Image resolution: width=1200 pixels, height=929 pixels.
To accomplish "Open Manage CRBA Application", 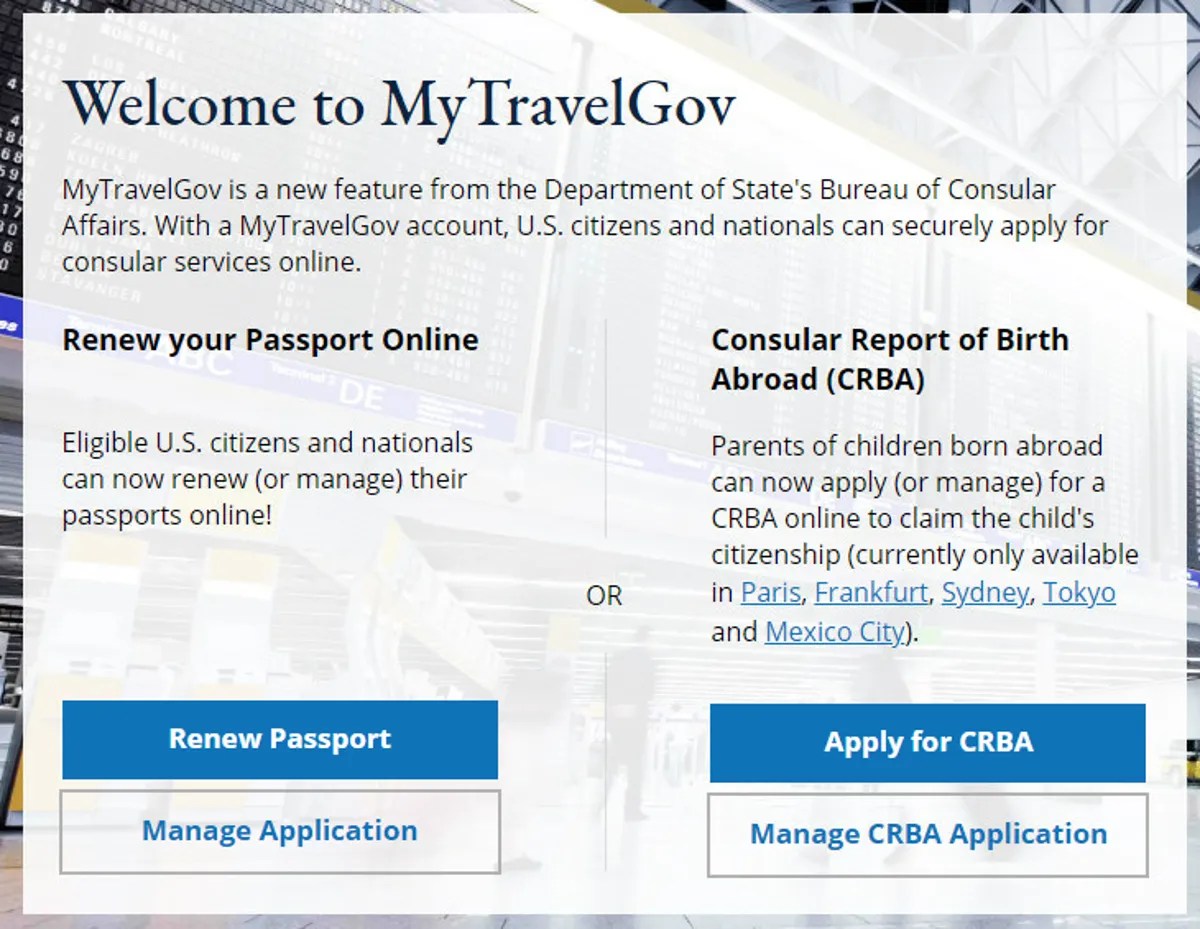I will tap(927, 834).
